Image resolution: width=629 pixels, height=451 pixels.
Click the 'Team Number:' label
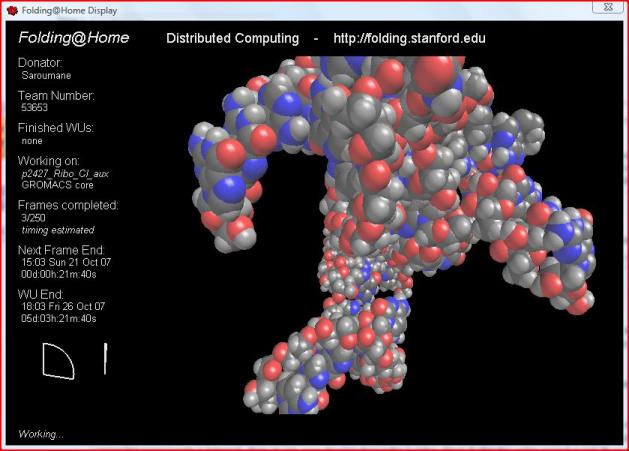(x=56, y=95)
